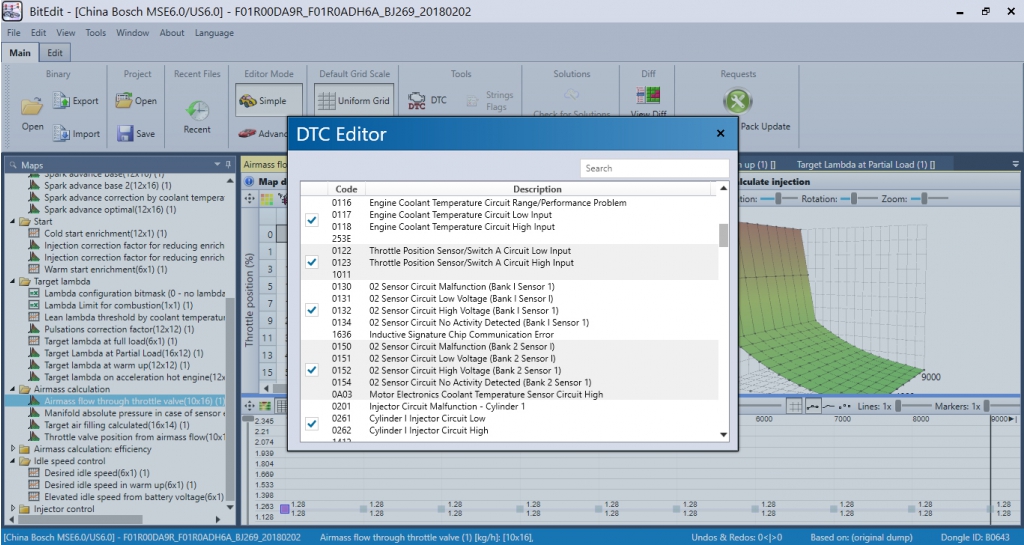The width and height of the screenshot is (1024, 545).
Task: Click the move arrows icon in the table toolbar
Action: point(249,198)
